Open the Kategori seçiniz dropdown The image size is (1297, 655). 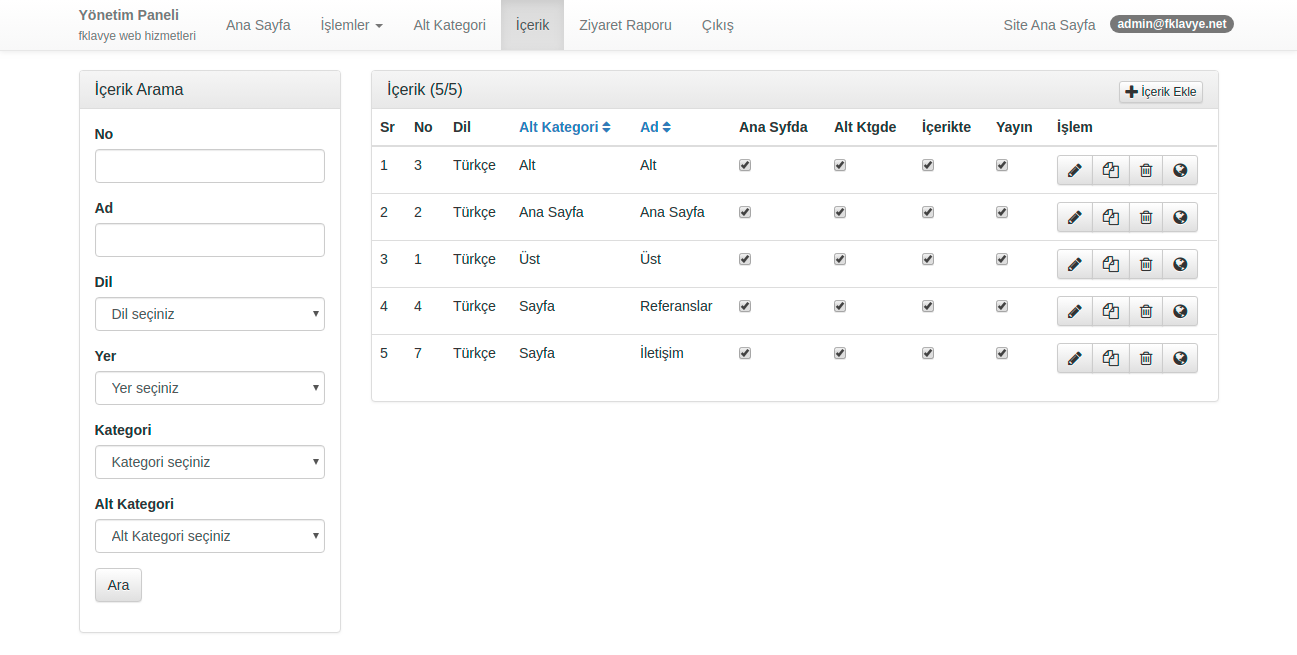point(210,462)
